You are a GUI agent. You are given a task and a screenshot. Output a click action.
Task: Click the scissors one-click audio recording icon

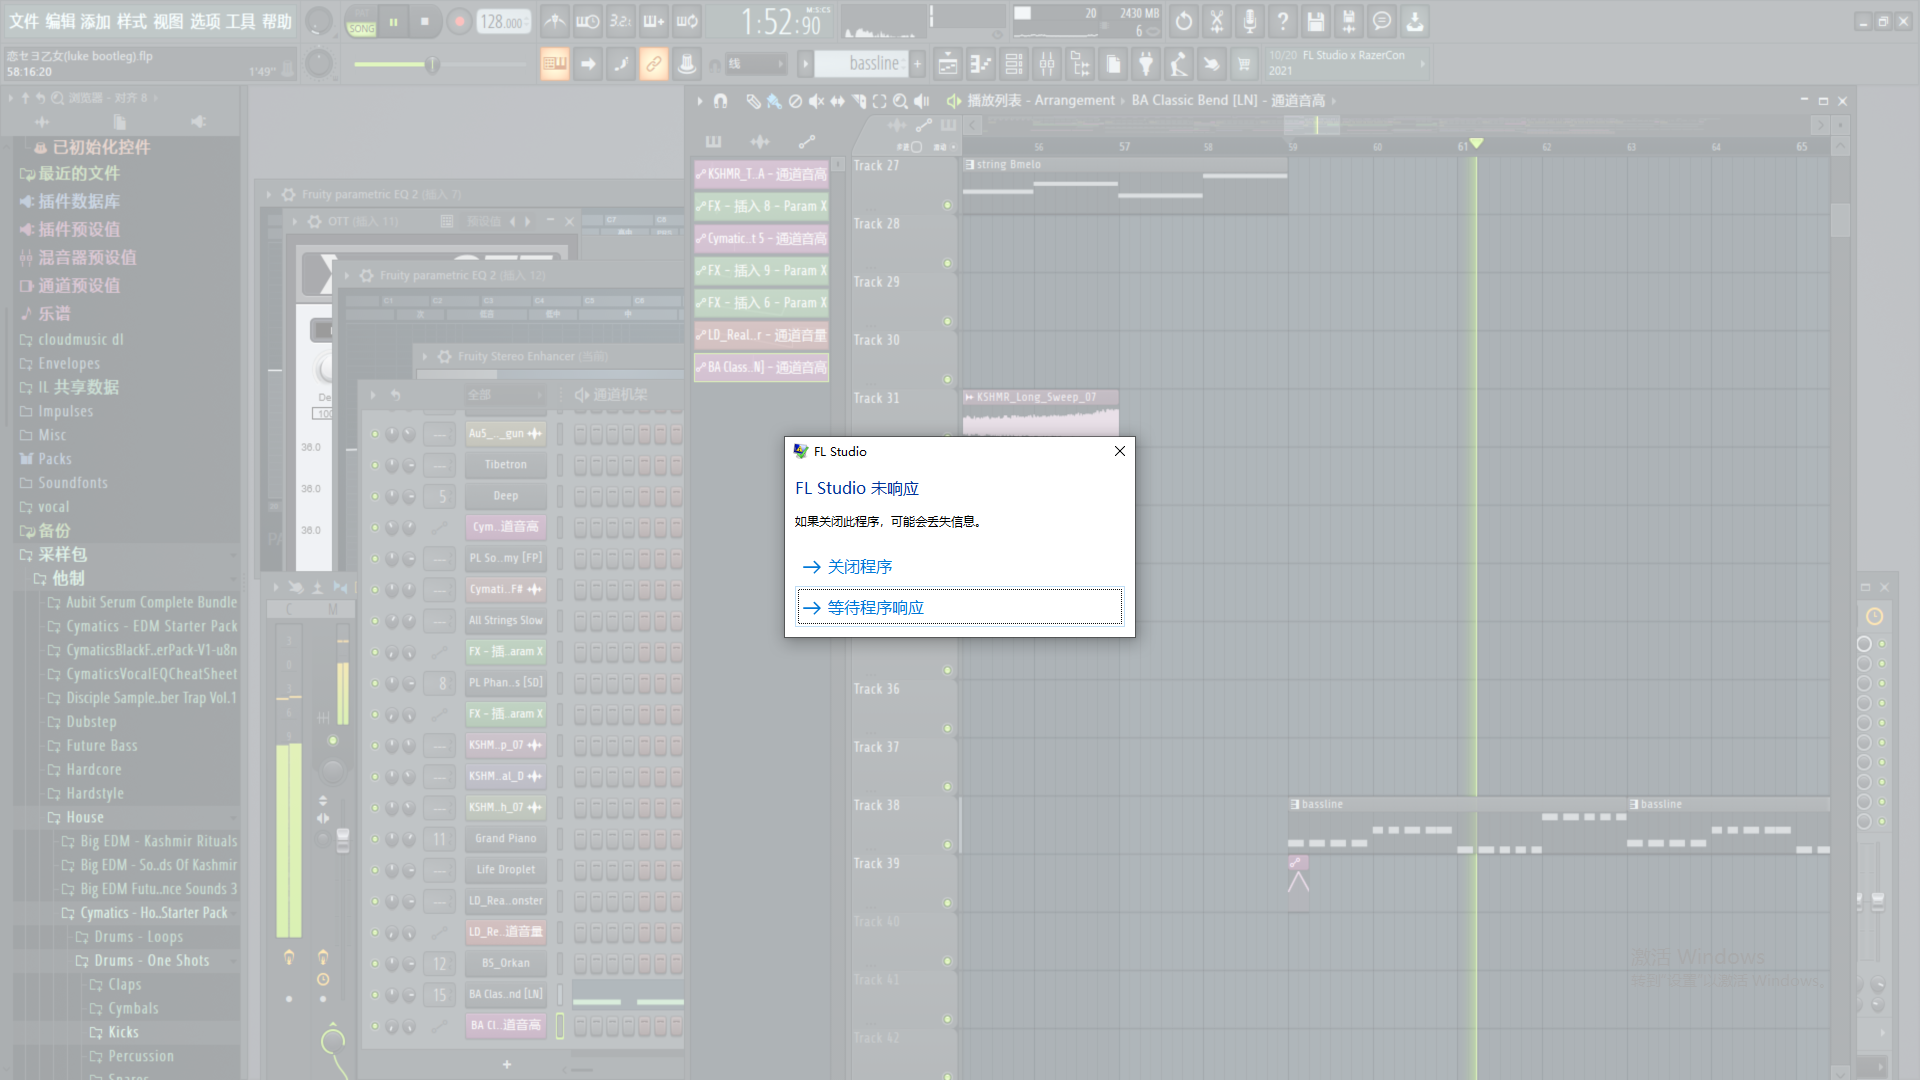tap(1217, 21)
